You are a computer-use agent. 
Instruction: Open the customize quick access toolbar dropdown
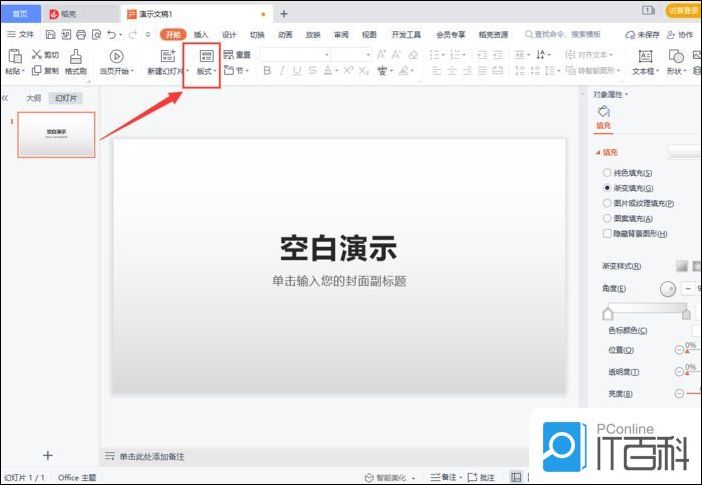click(x=148, y=34)
